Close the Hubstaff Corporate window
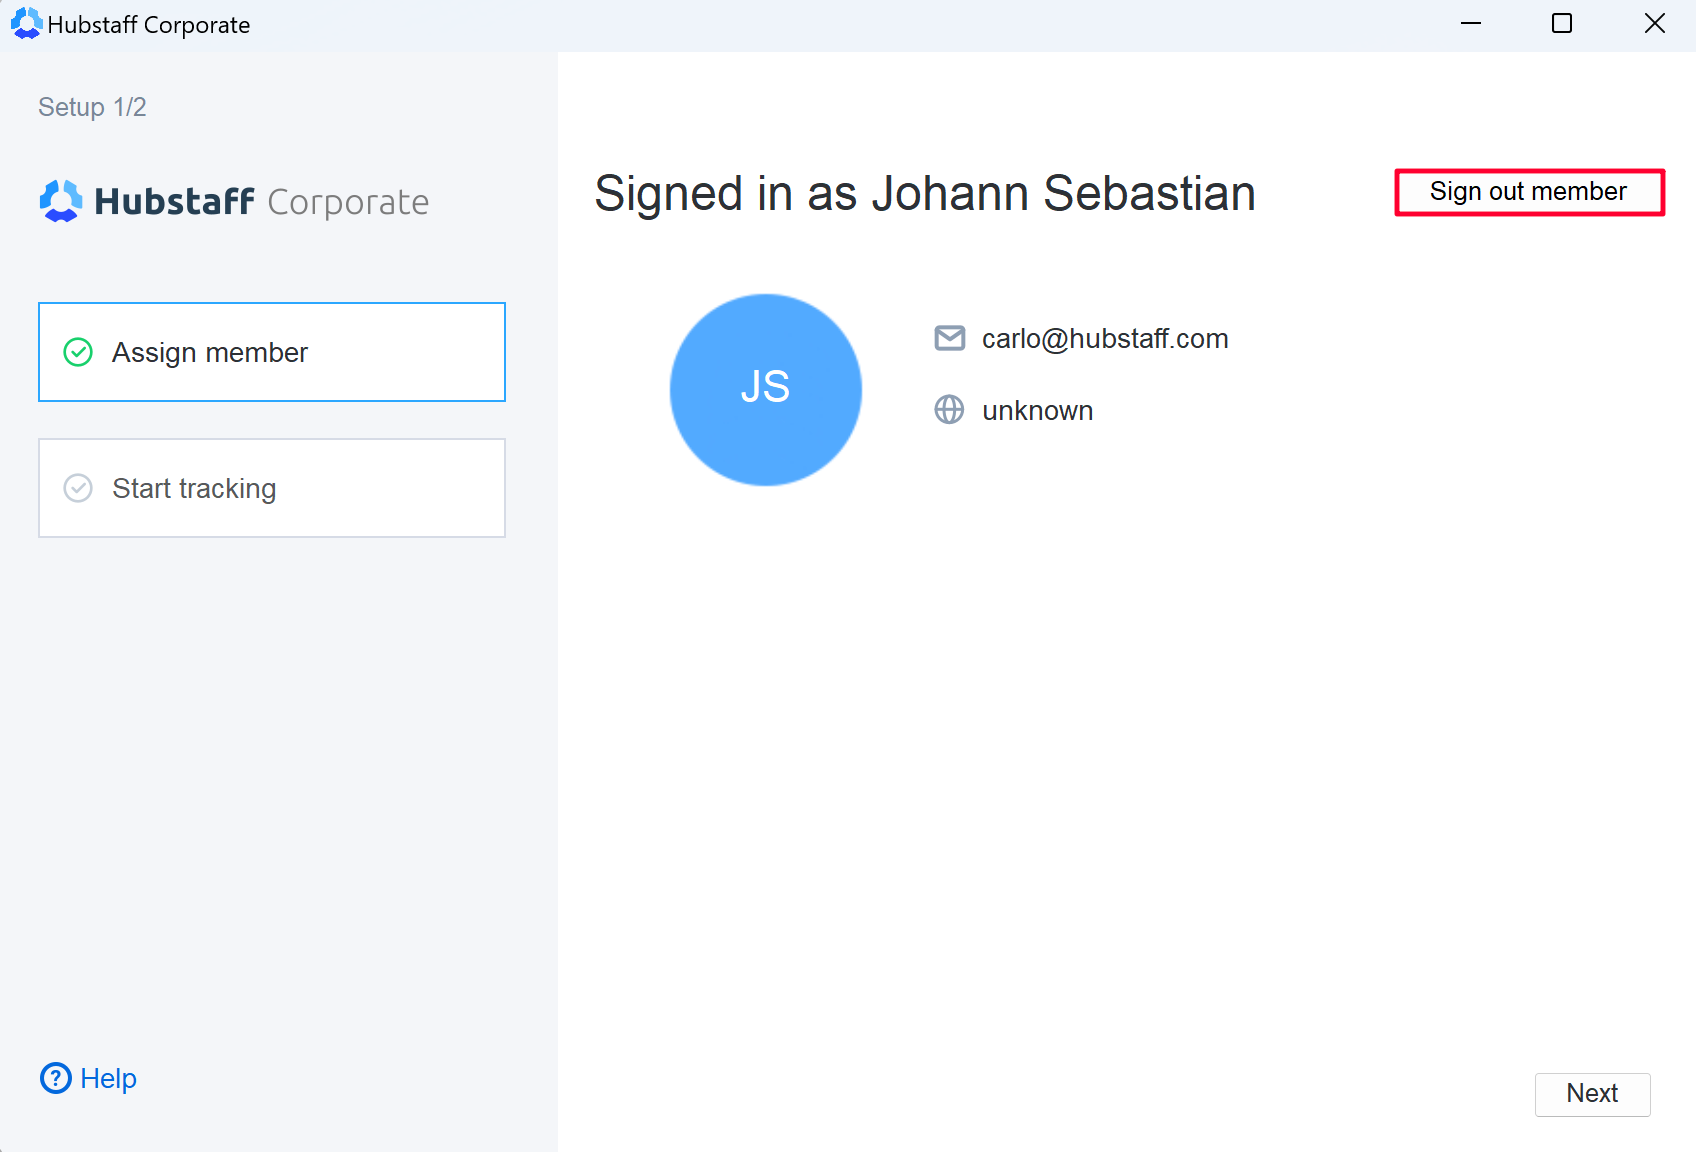 point(1654,24)
